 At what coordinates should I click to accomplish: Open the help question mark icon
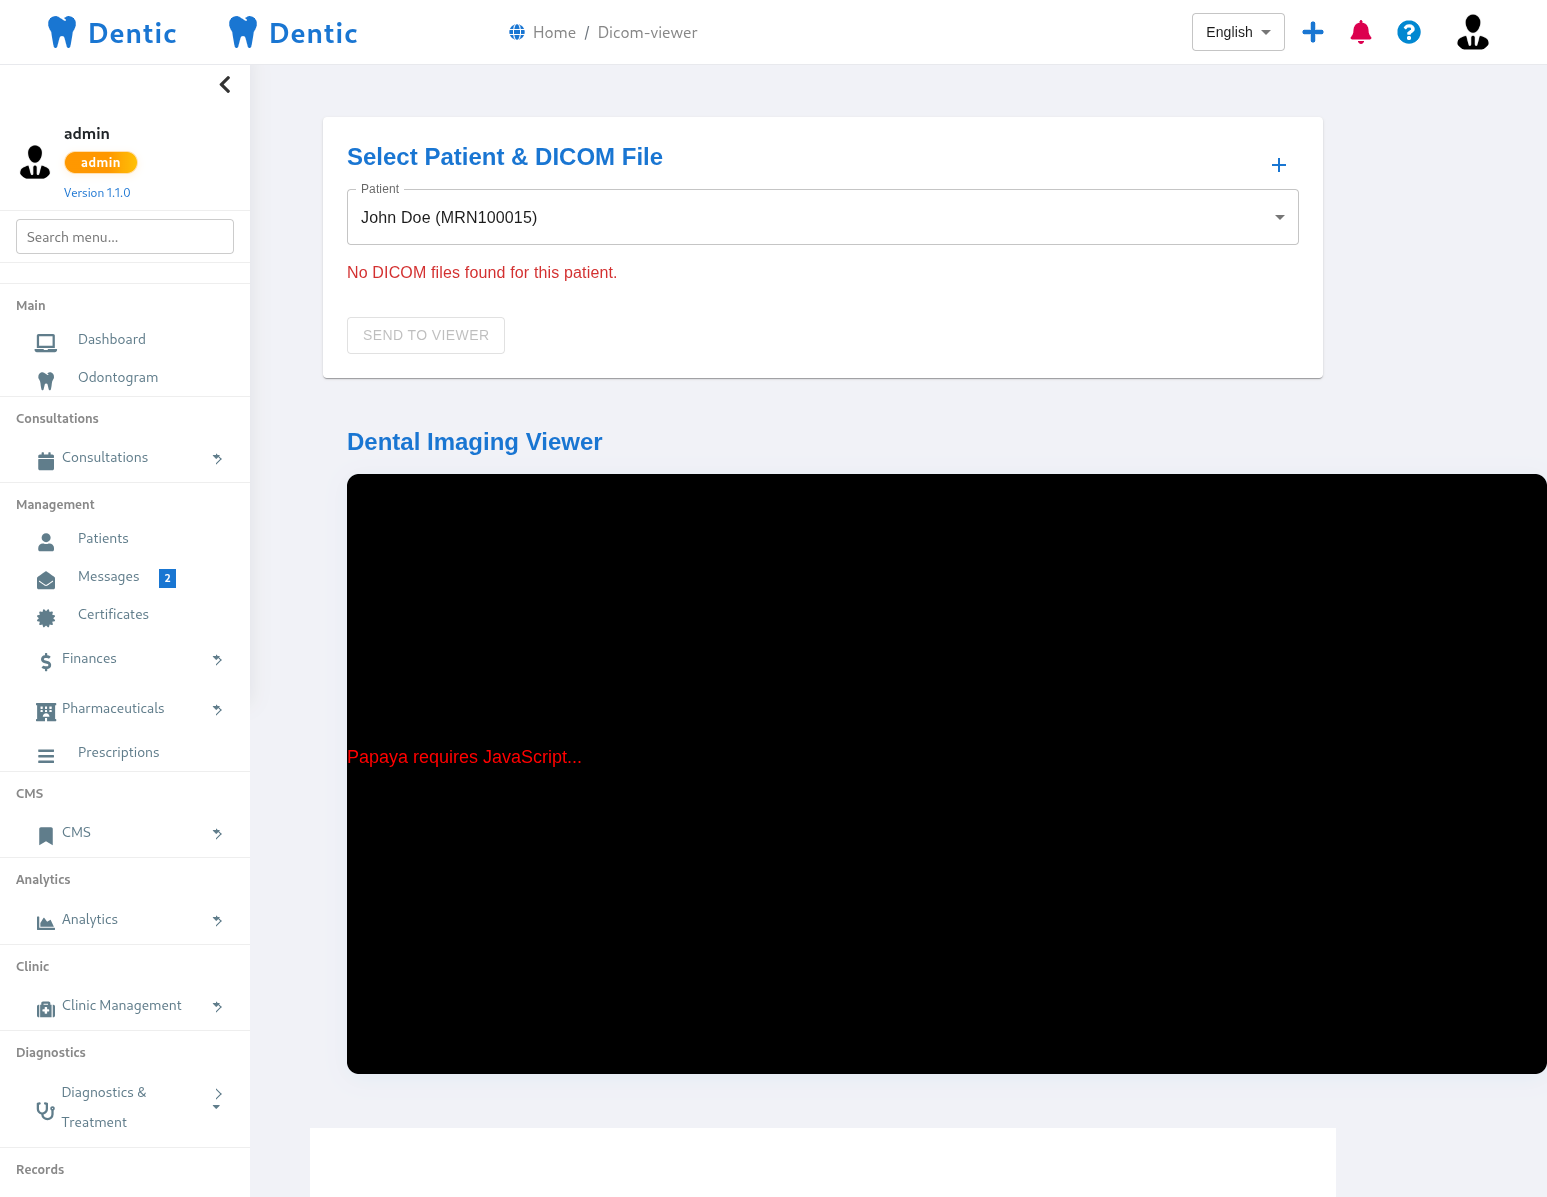click(x=1408, y=33)
